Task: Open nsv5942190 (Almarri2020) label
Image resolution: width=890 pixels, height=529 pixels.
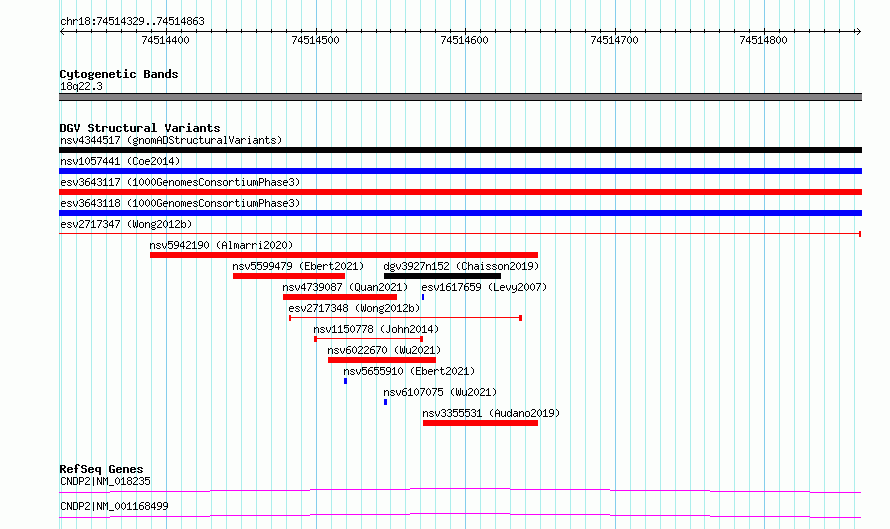Action: pyautogui.click(x=221, y=245)
